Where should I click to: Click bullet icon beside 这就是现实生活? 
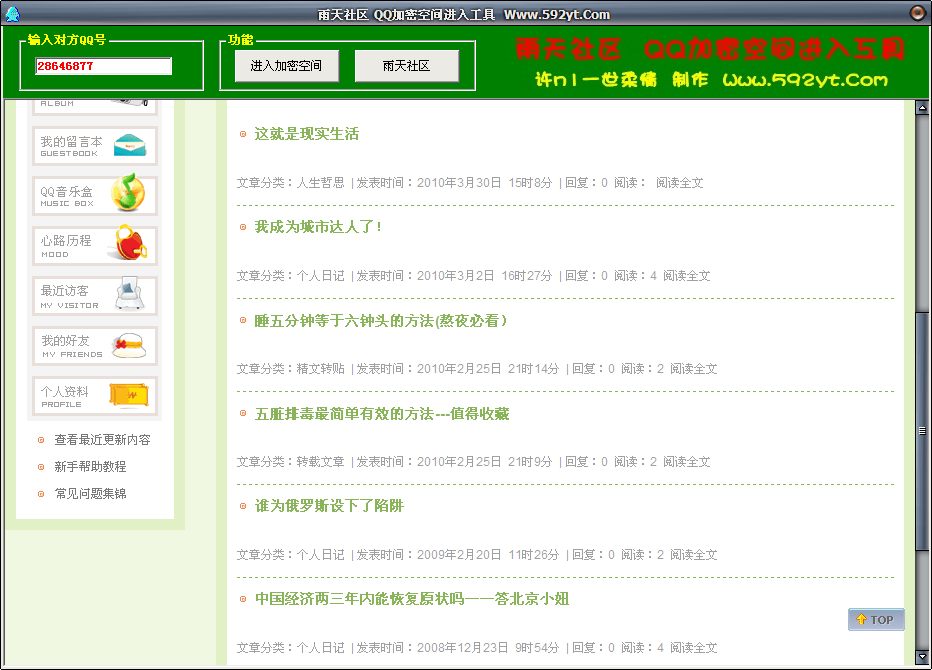pyautogui.click(x=243, y=134)
